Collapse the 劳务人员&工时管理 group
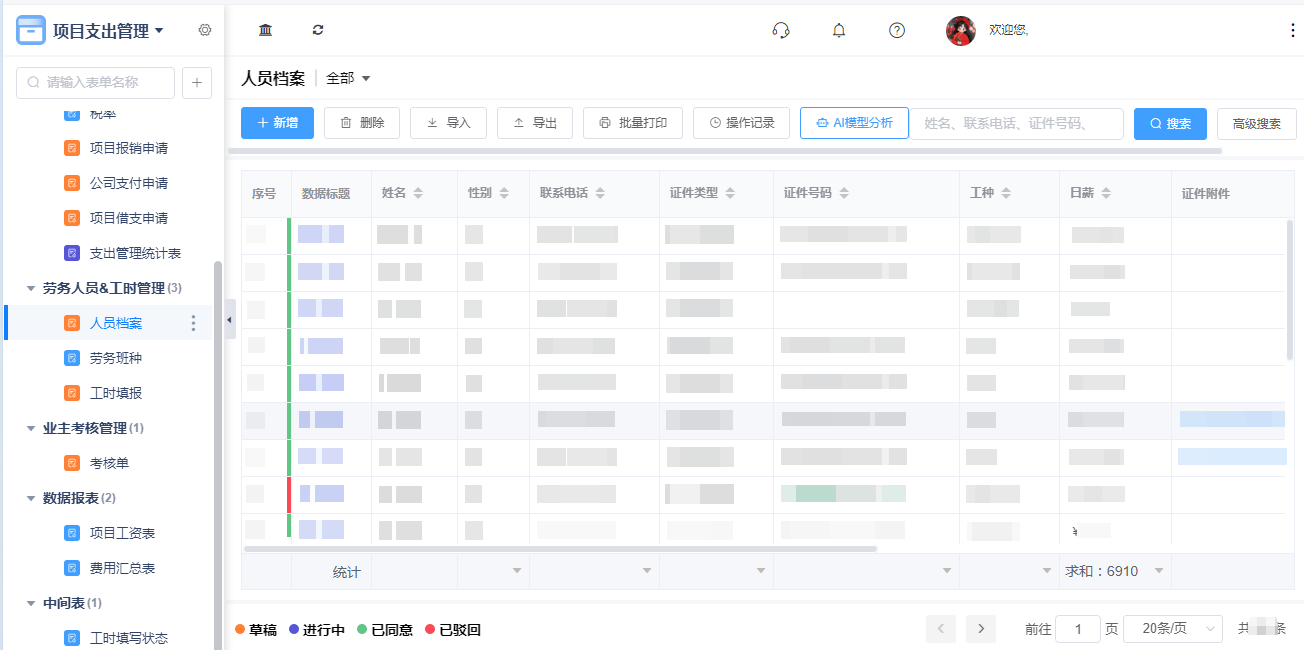The height and width of the screenshot is (650, 1304). tap(30, 288)
